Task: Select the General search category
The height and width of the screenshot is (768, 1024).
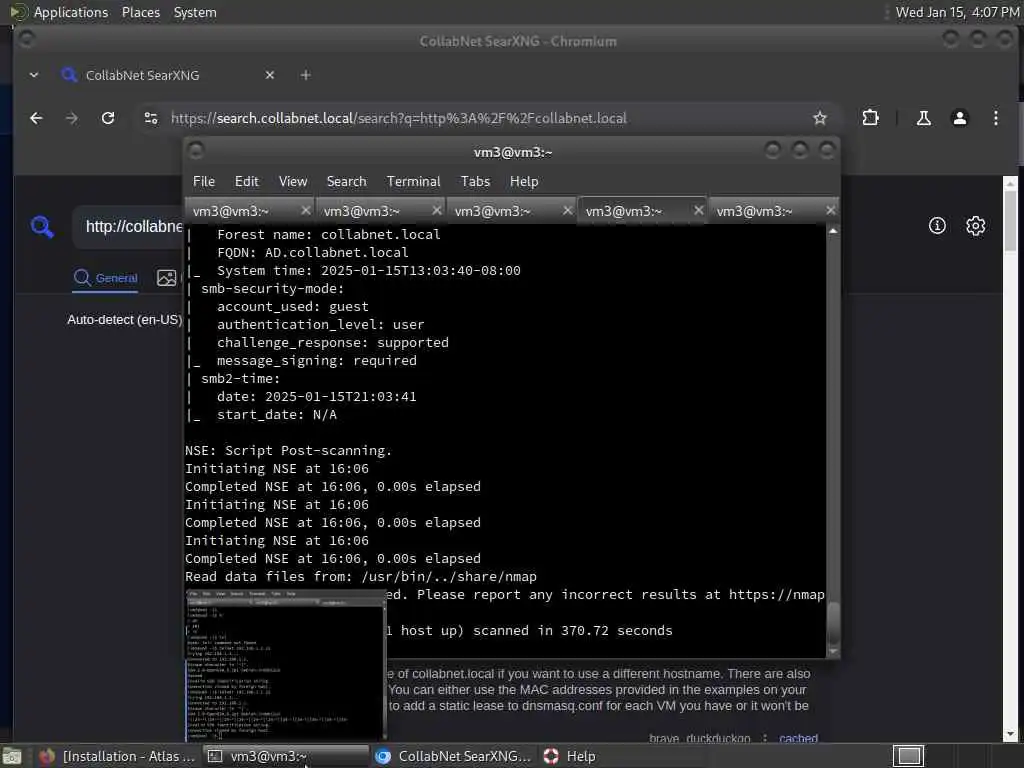Action: click(x=106, y=278)
